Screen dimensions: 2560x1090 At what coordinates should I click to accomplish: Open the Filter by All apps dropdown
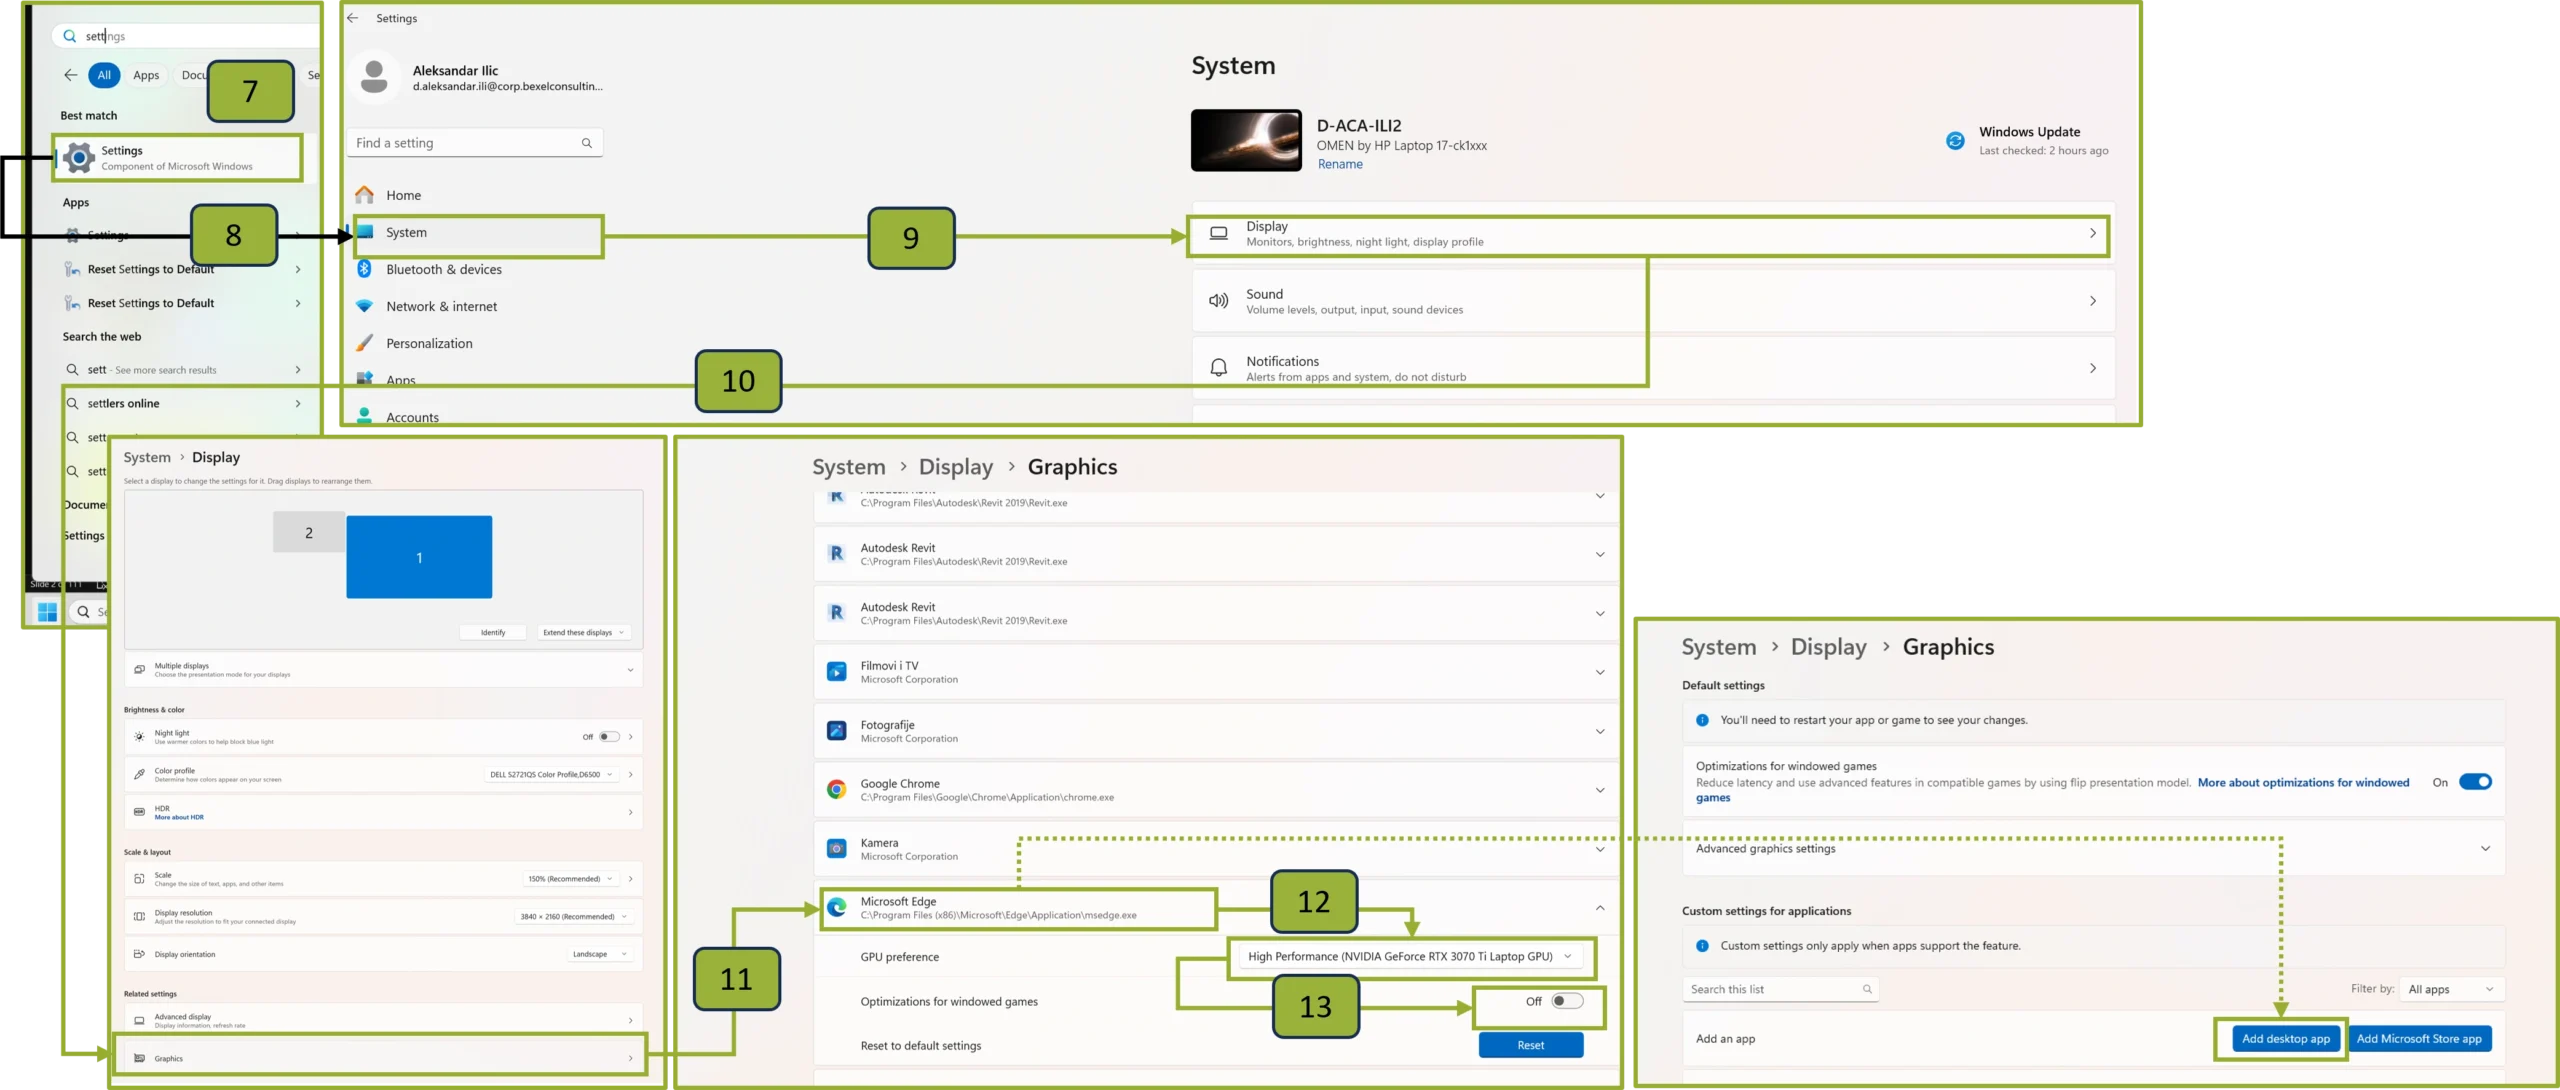[2451, 989]
